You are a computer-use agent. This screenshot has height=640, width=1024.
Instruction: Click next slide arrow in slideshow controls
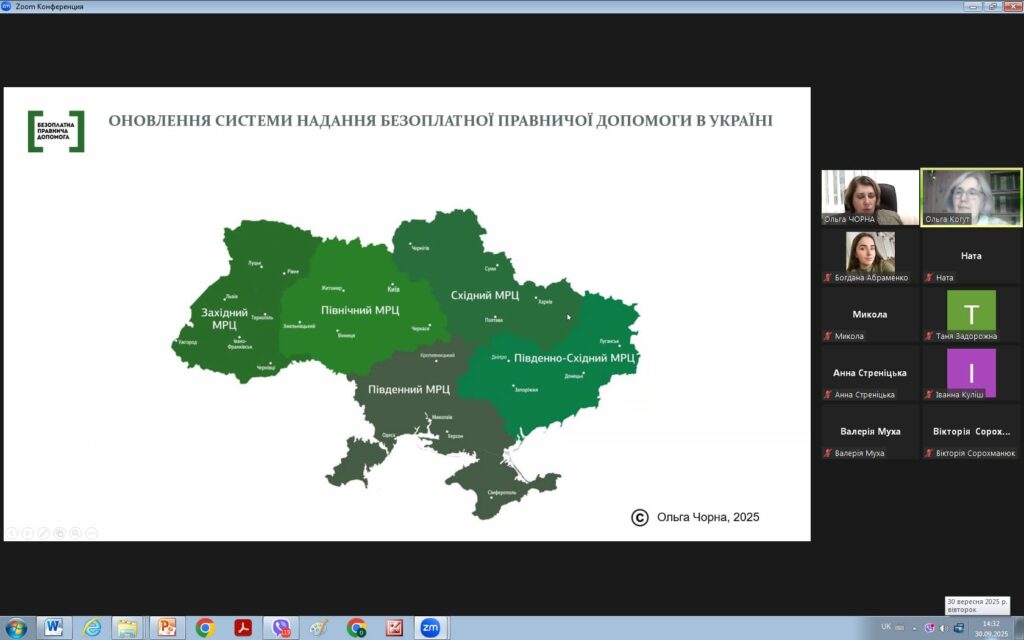(x=28, y=532)
